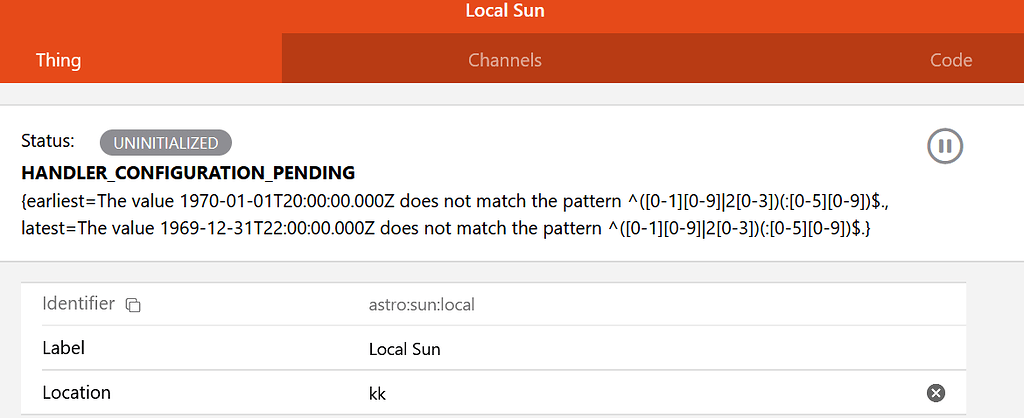Image resolution: width=1024 pixels, height=418 pixels.
Task: Switch to the Channels tab
Action: (505, 60)
